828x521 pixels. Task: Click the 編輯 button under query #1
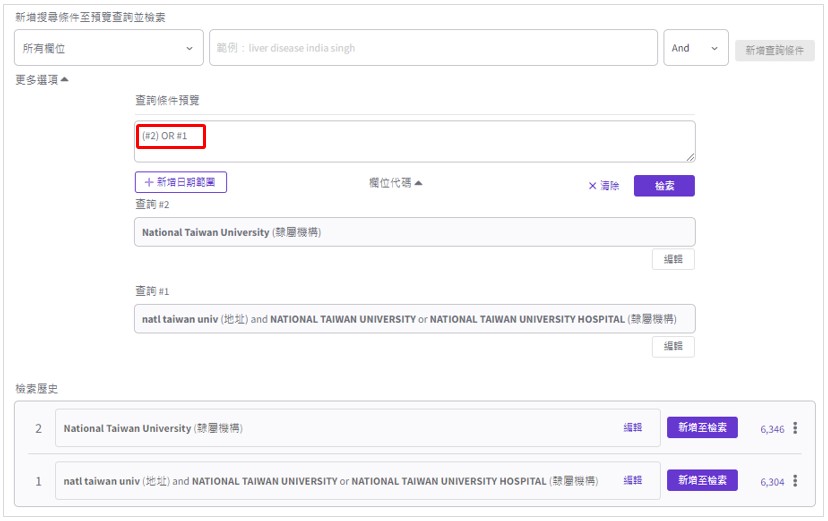click(673, 346)
